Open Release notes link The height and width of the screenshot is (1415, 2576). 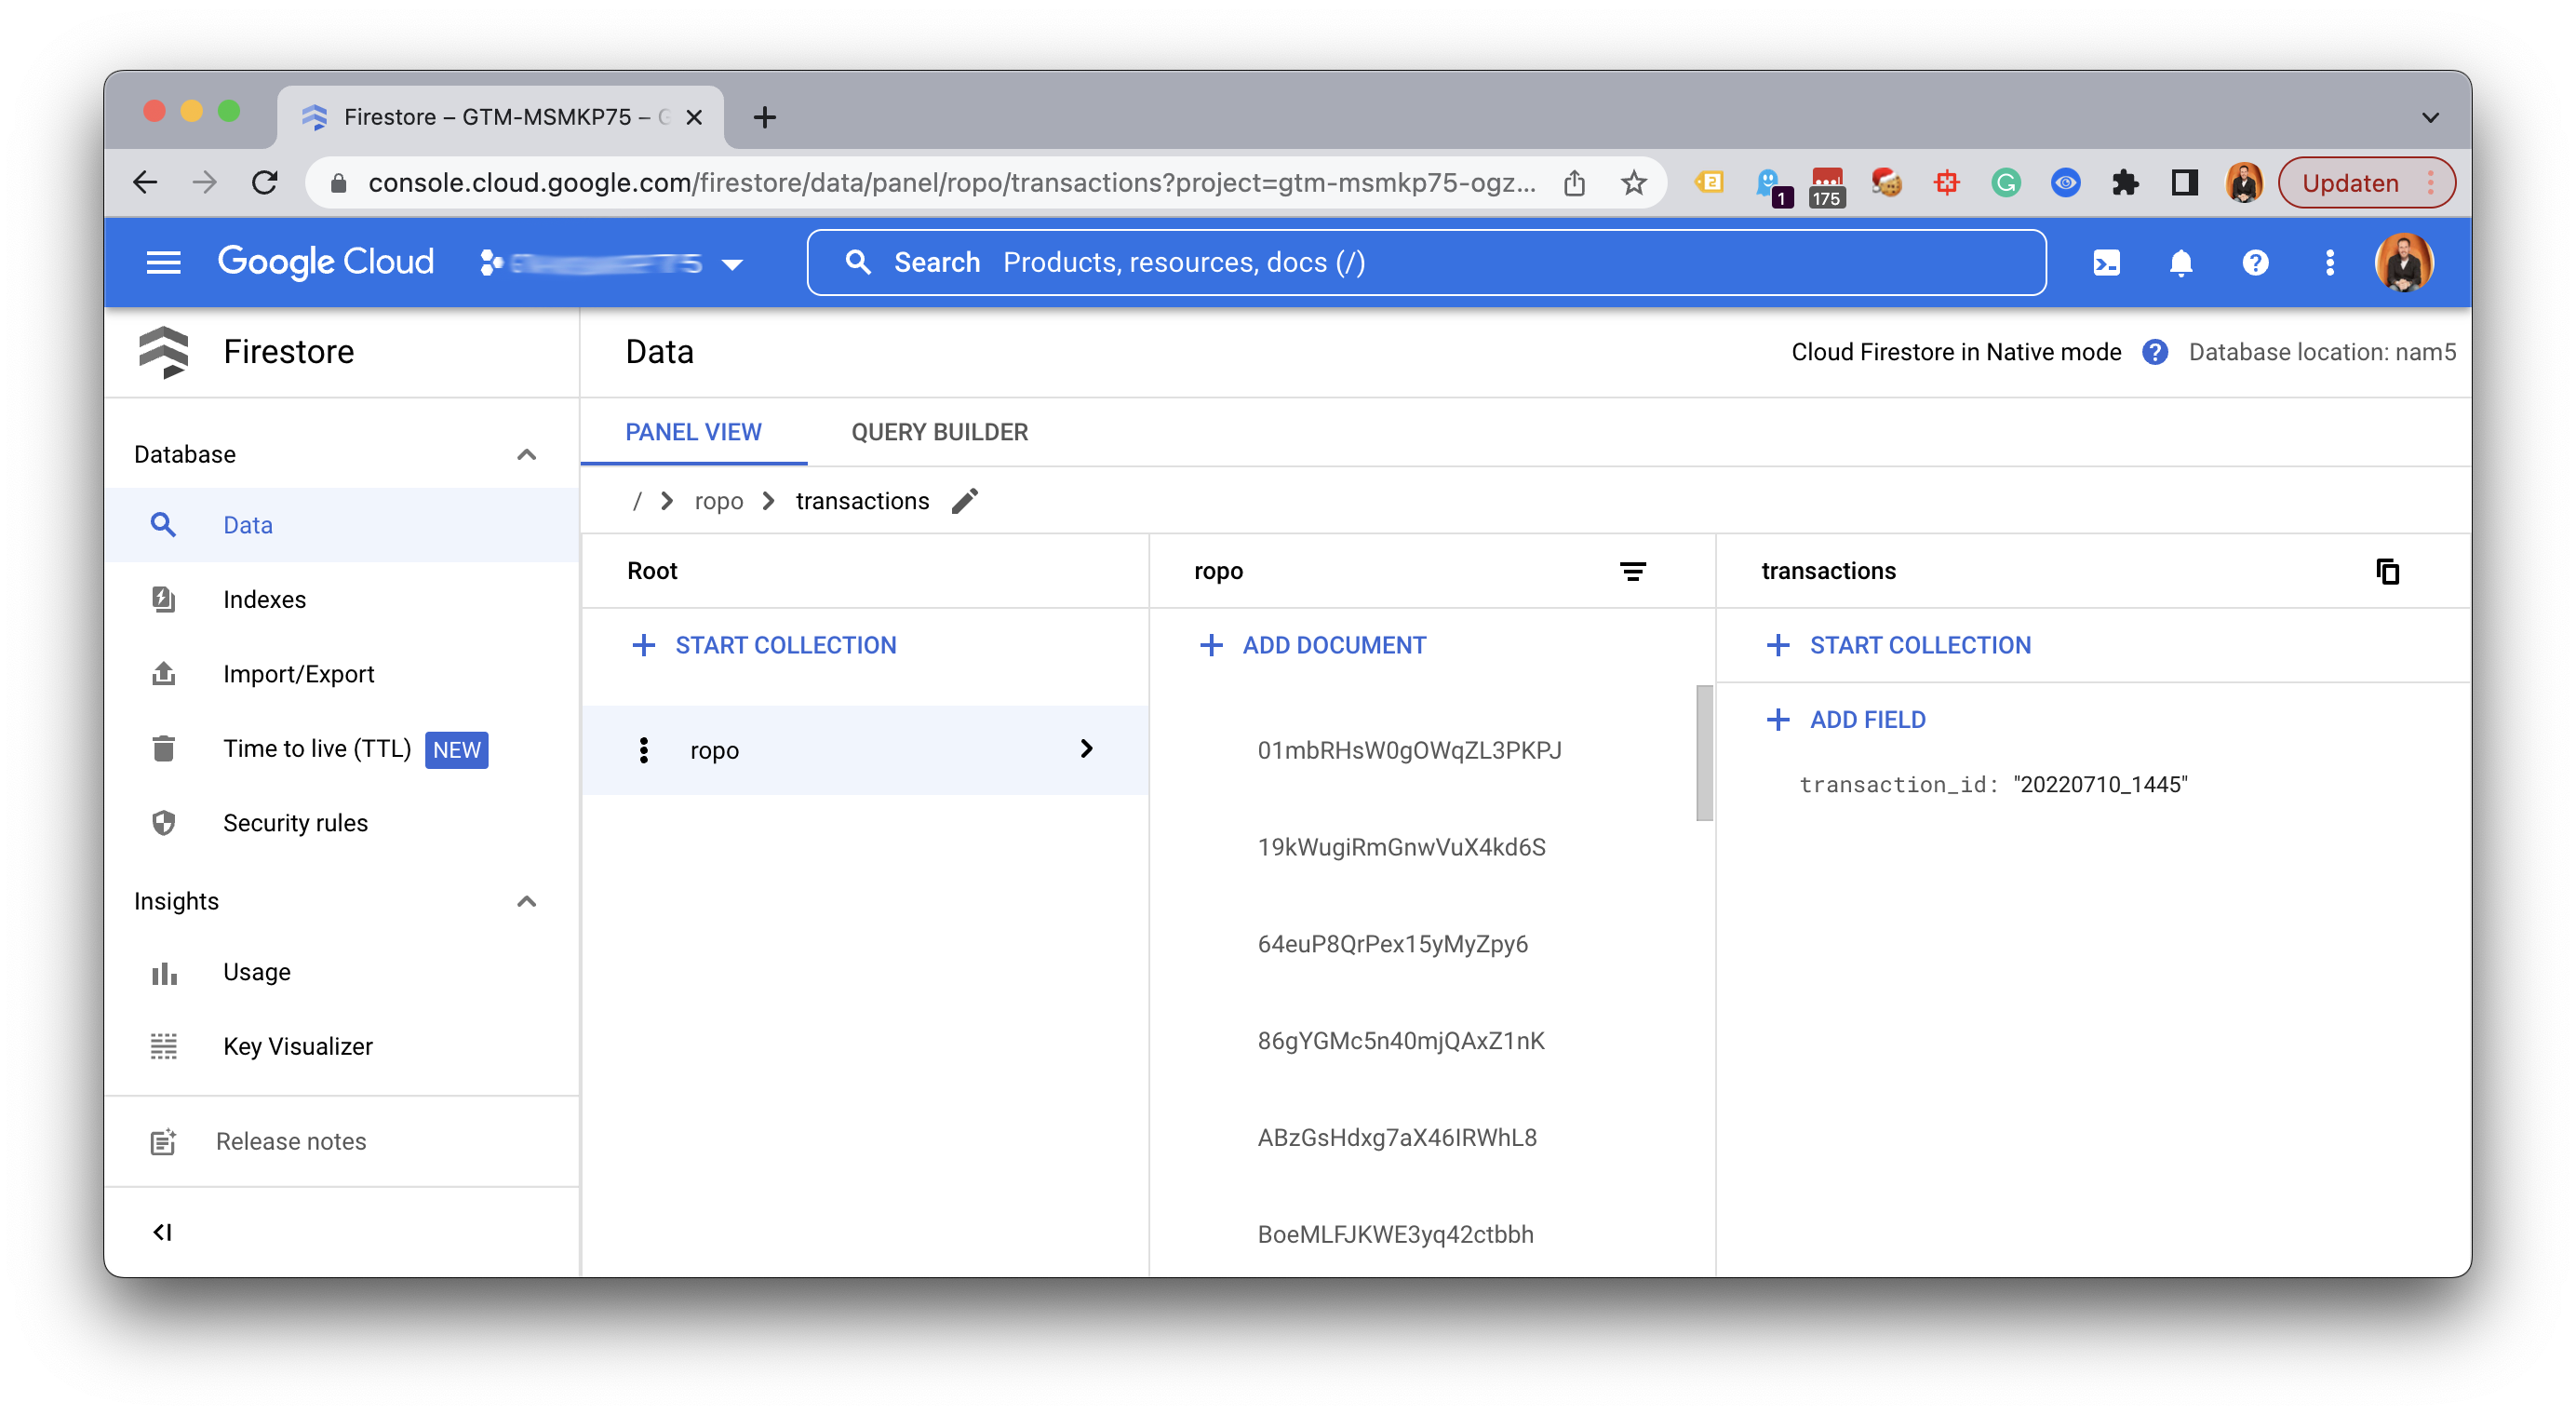pos(342,1141)
